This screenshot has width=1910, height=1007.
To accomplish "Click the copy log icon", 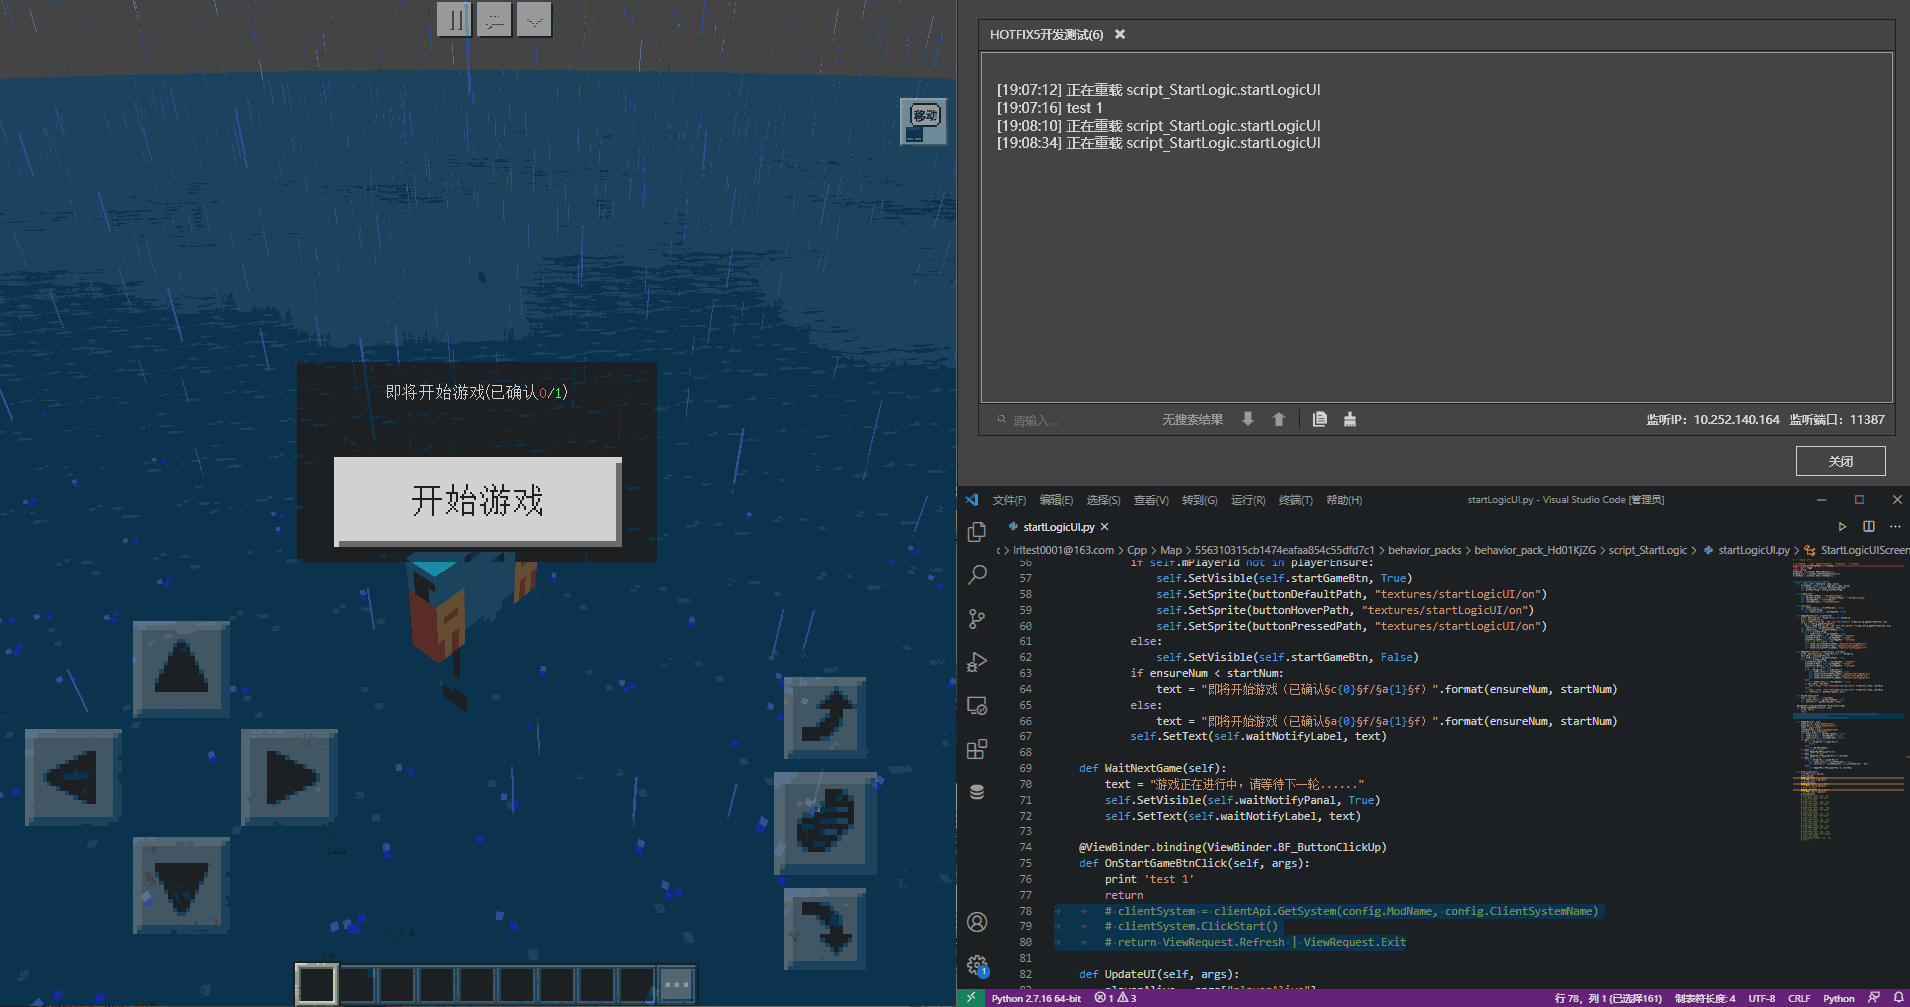I will 1319,420.
